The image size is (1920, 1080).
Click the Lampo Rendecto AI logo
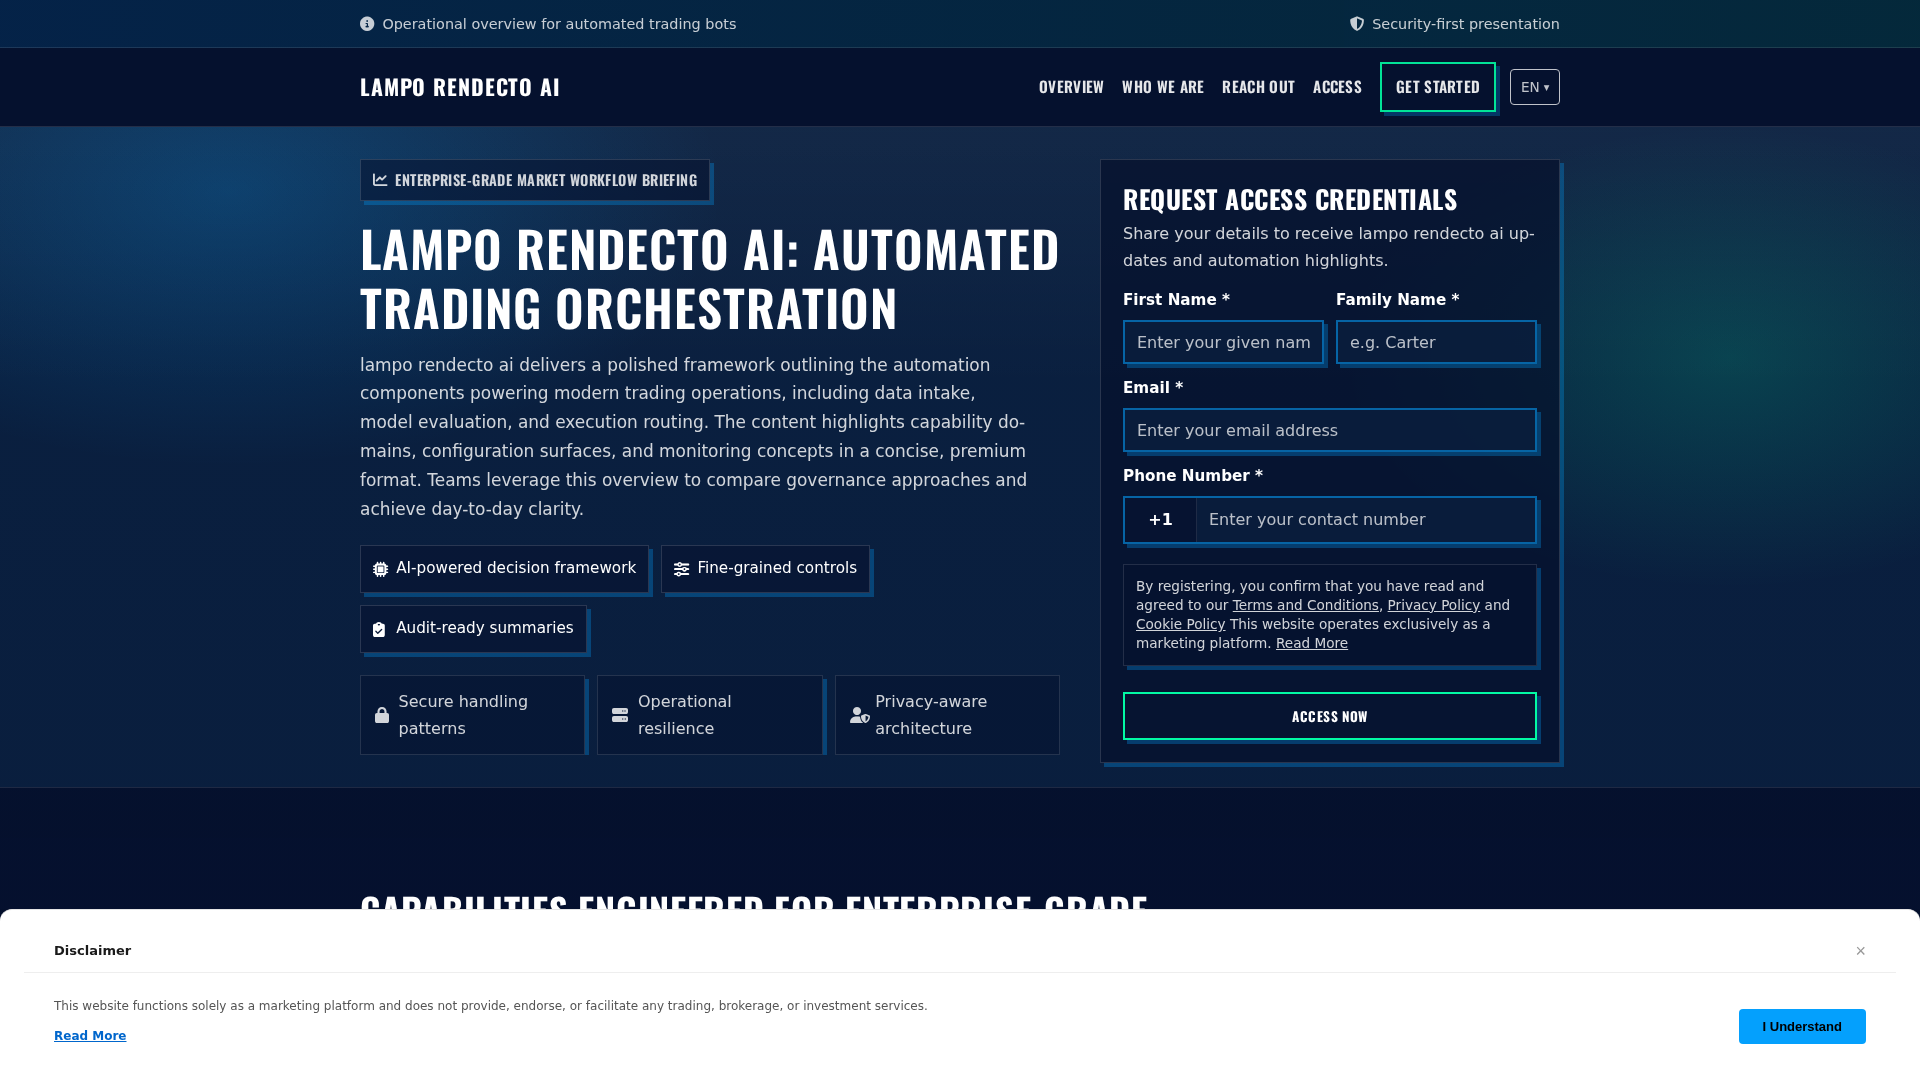[x=460, y=87]
